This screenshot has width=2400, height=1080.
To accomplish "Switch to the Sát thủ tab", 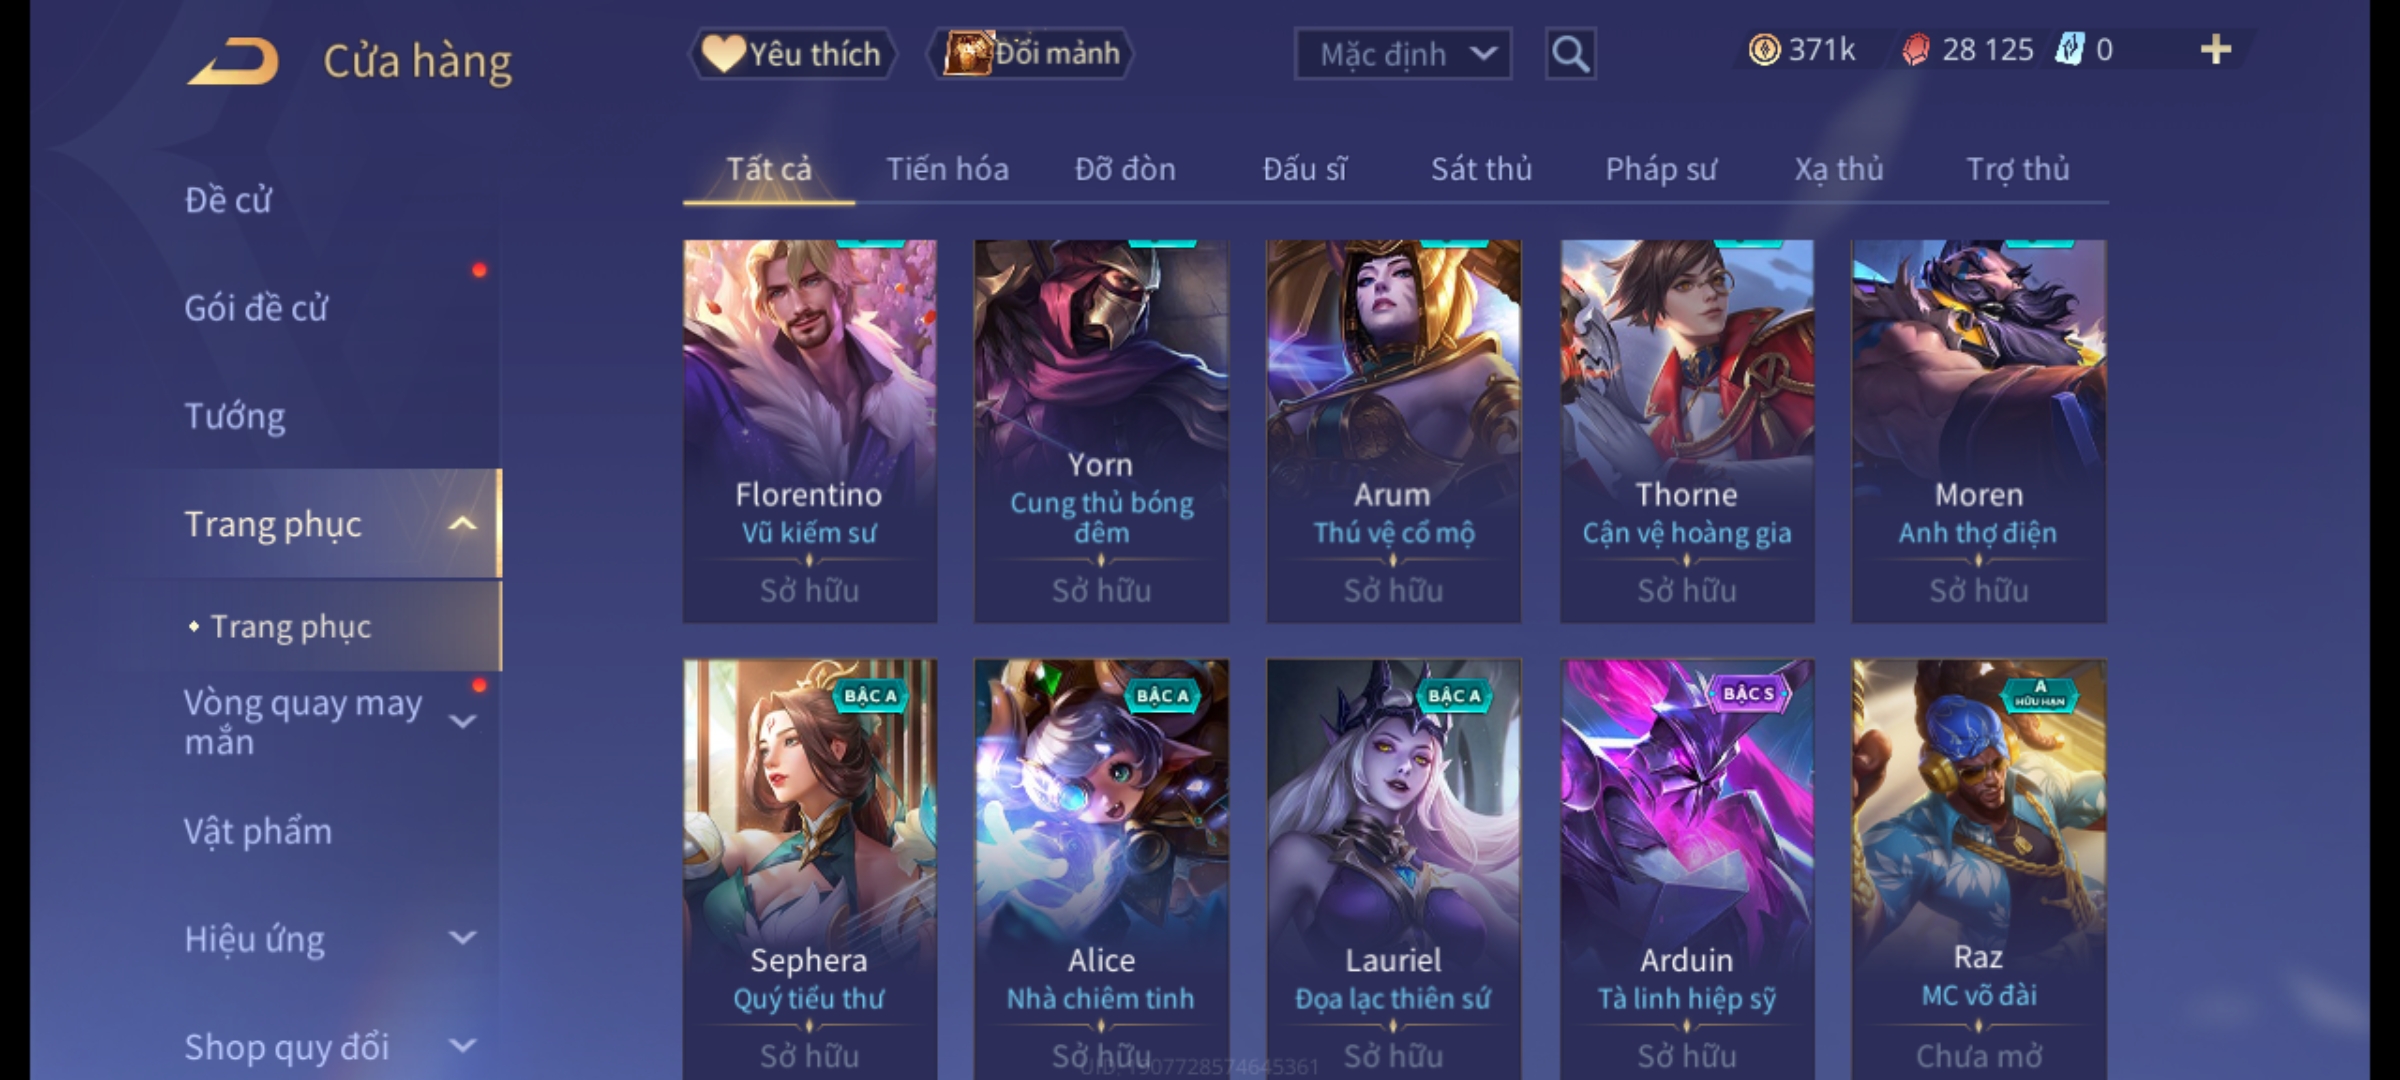I will [x=1481, y=169].
